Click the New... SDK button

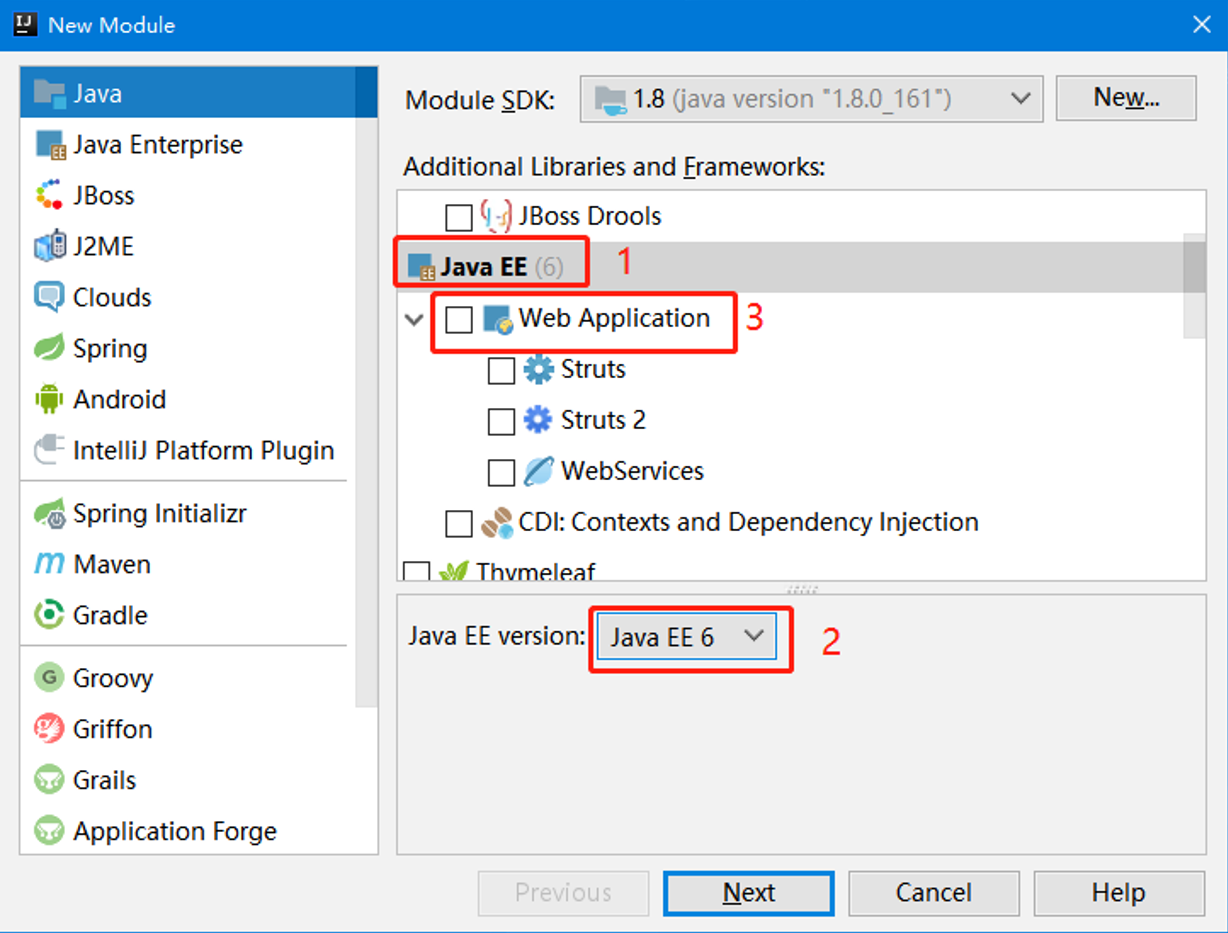(x=1126, y=98)
